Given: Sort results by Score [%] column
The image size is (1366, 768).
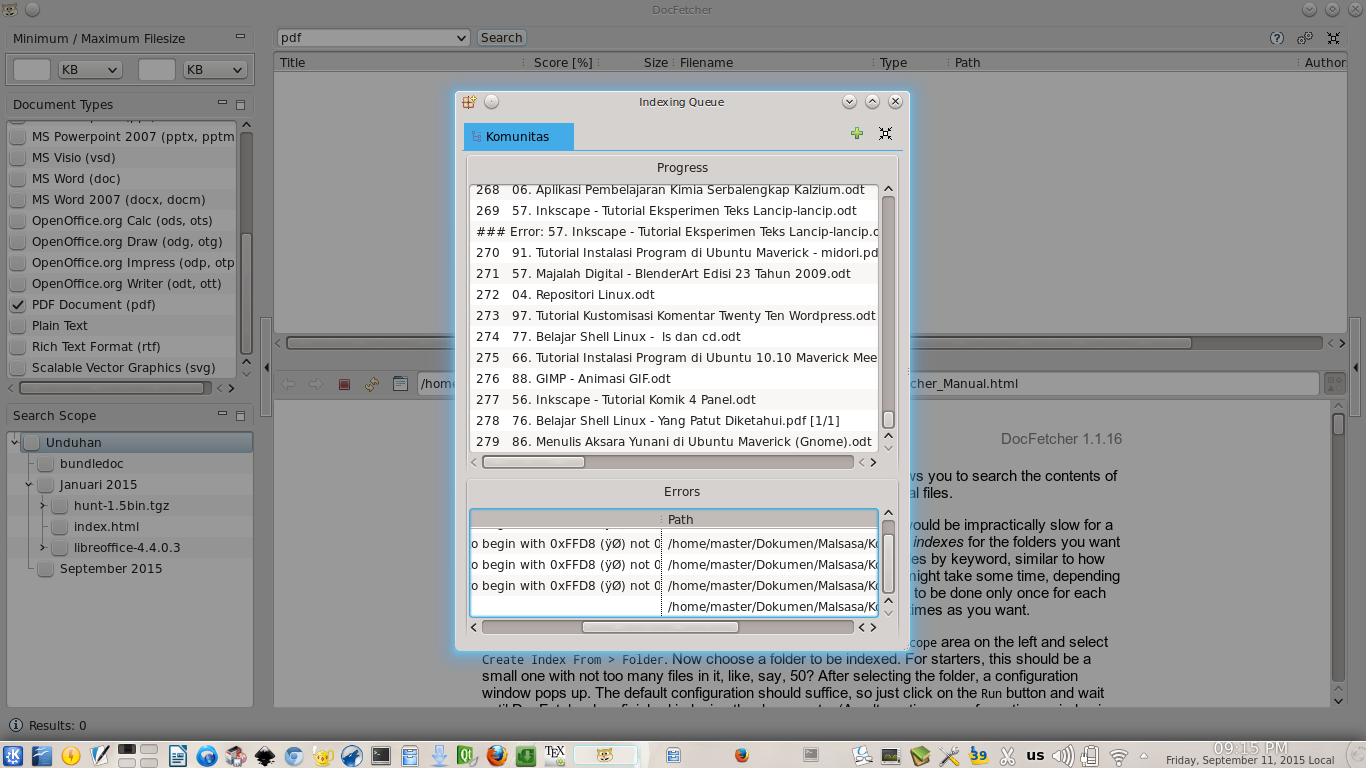Looking at the screenshot, I should 563,62.
